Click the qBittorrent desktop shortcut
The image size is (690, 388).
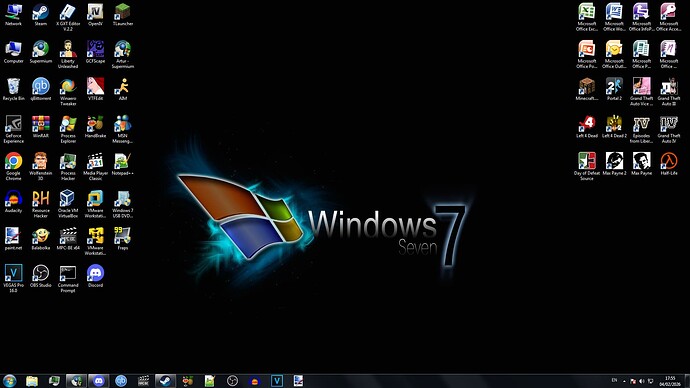pos(40,89)
